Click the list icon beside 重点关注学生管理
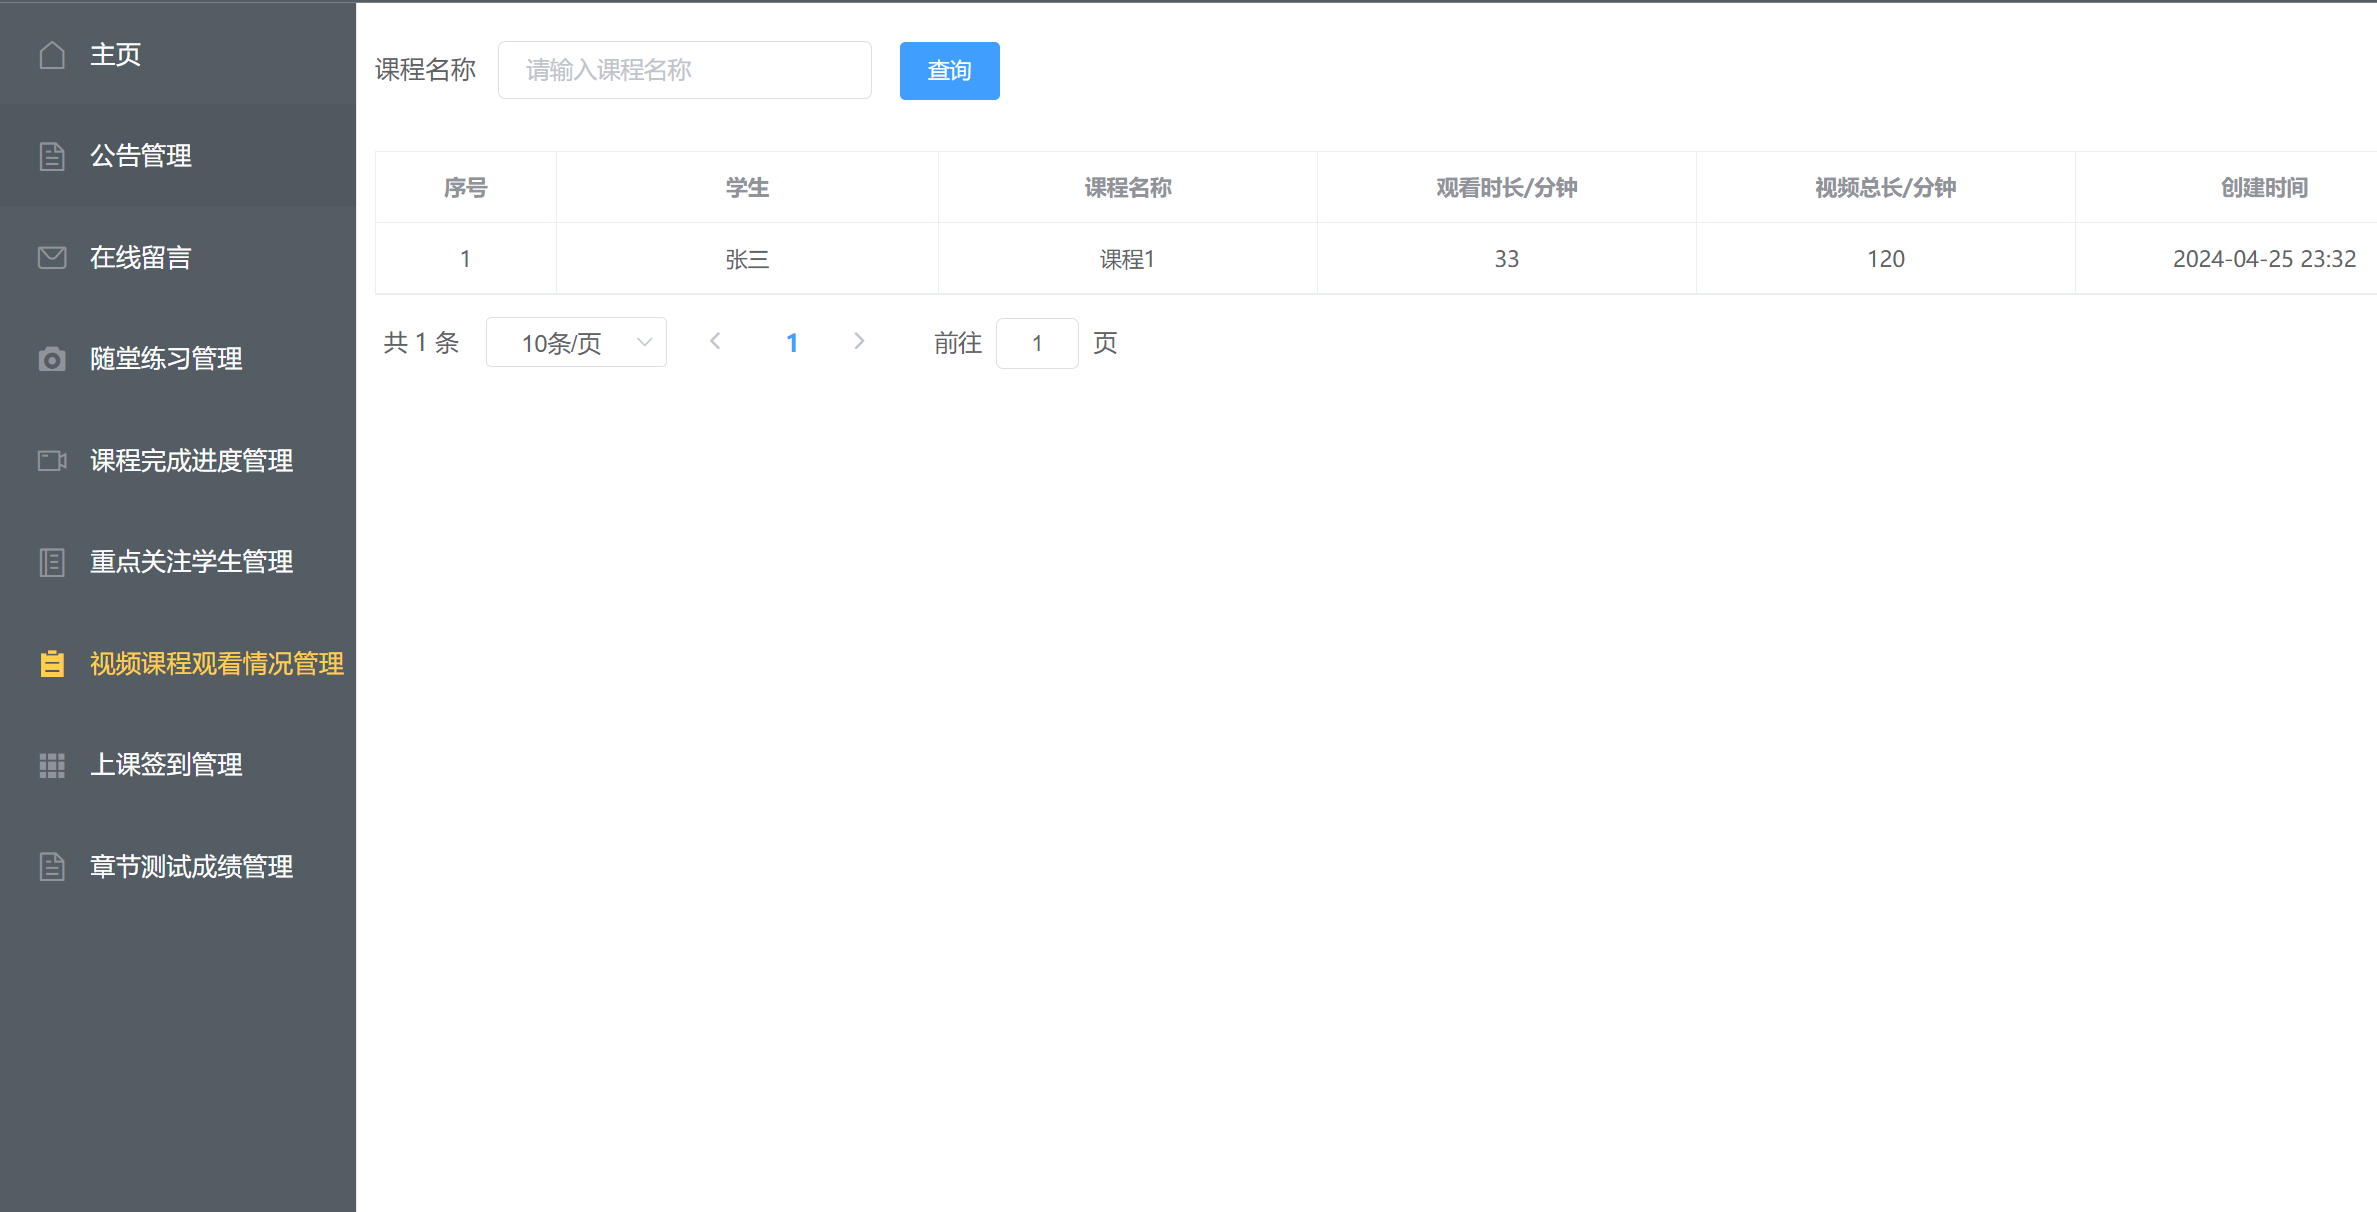The width and height of the screenshot is (2377, 1212). pyautogui.click(x=52, y=562)
